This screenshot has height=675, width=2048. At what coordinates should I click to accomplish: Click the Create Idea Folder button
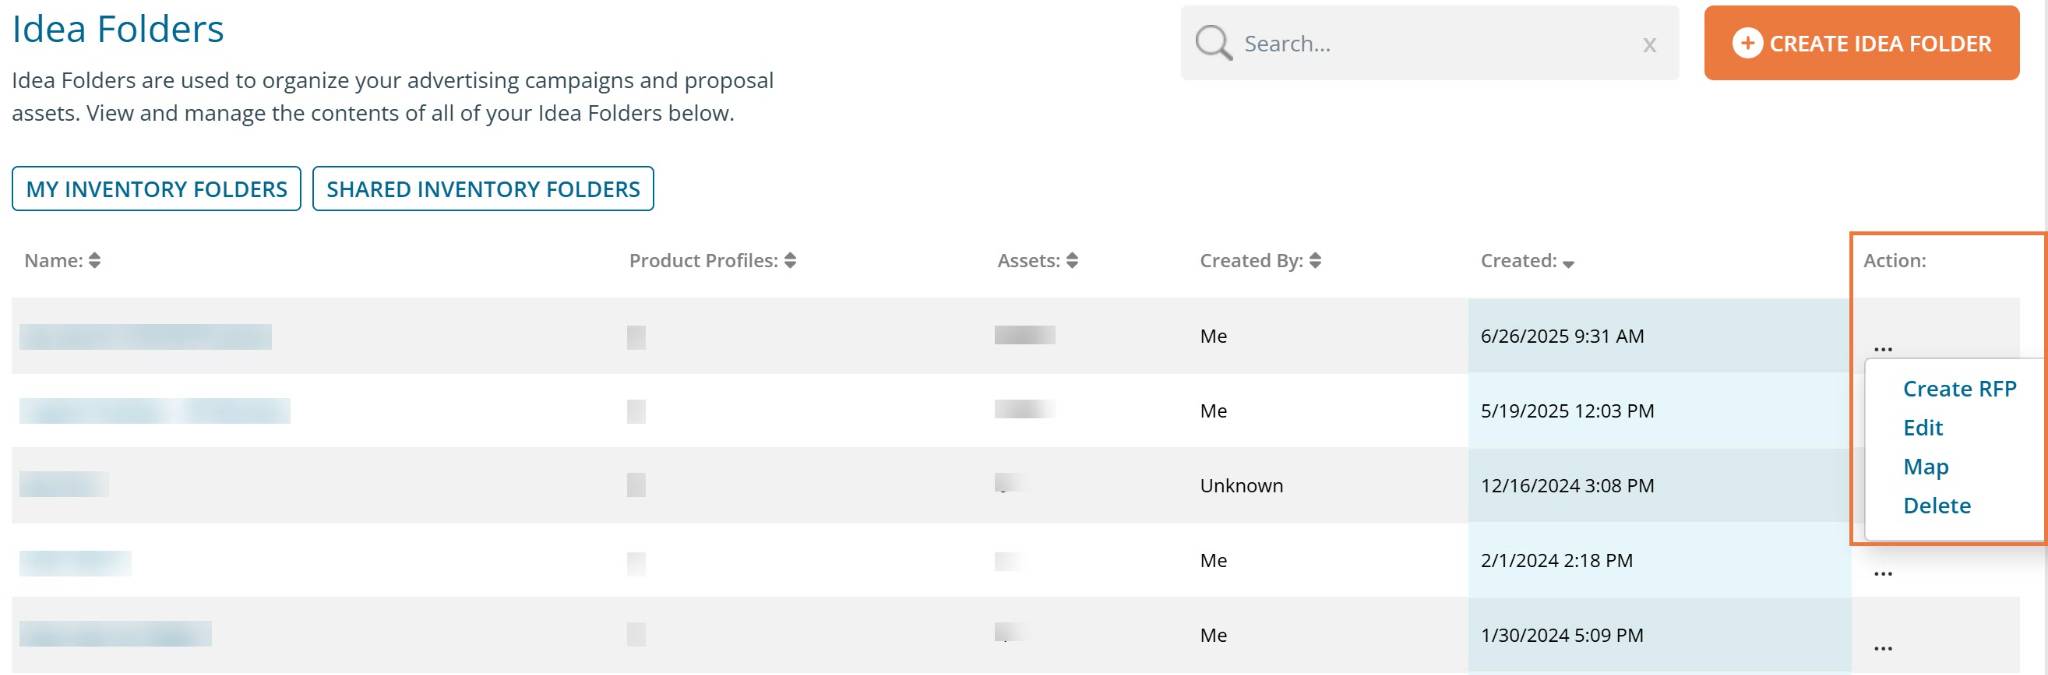pyautogui.click(x=1861, y=43)
